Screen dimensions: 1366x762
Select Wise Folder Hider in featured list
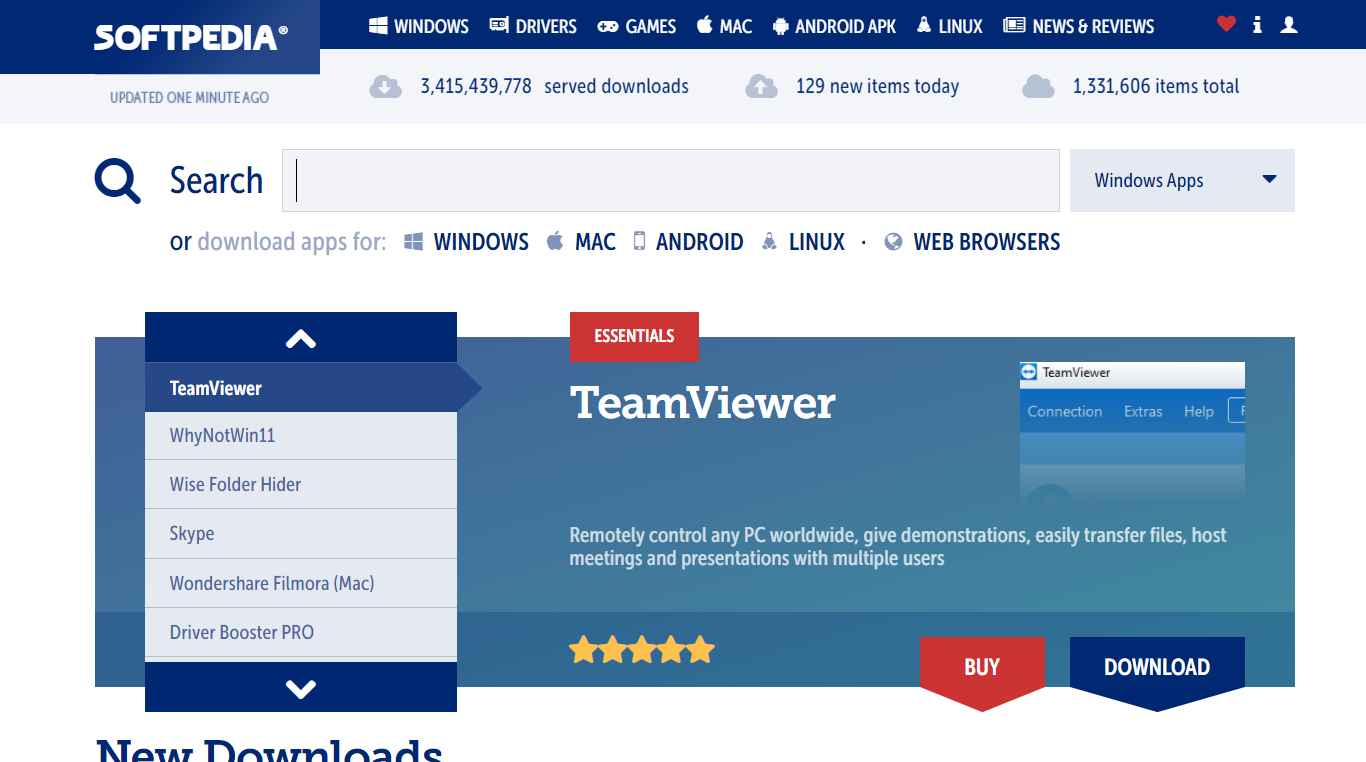[x=301, y=485]
